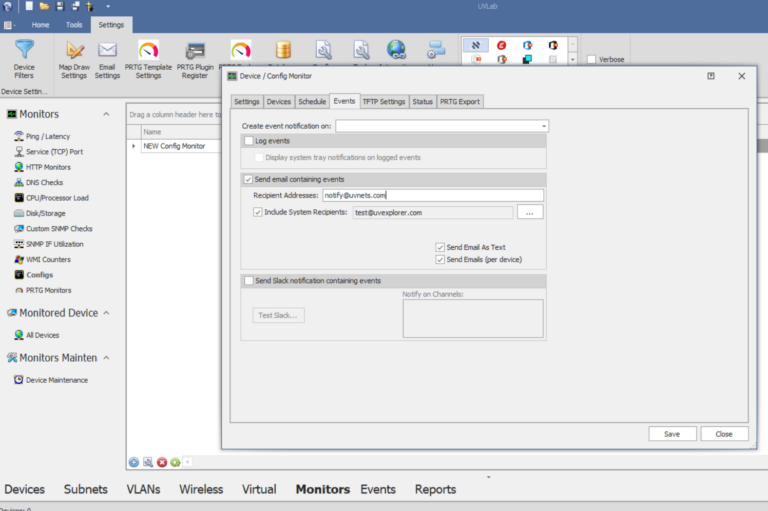Open Device Filters in the ribbon
The height and width of the screenshot is (511, 768).
(x=24, y=59)
